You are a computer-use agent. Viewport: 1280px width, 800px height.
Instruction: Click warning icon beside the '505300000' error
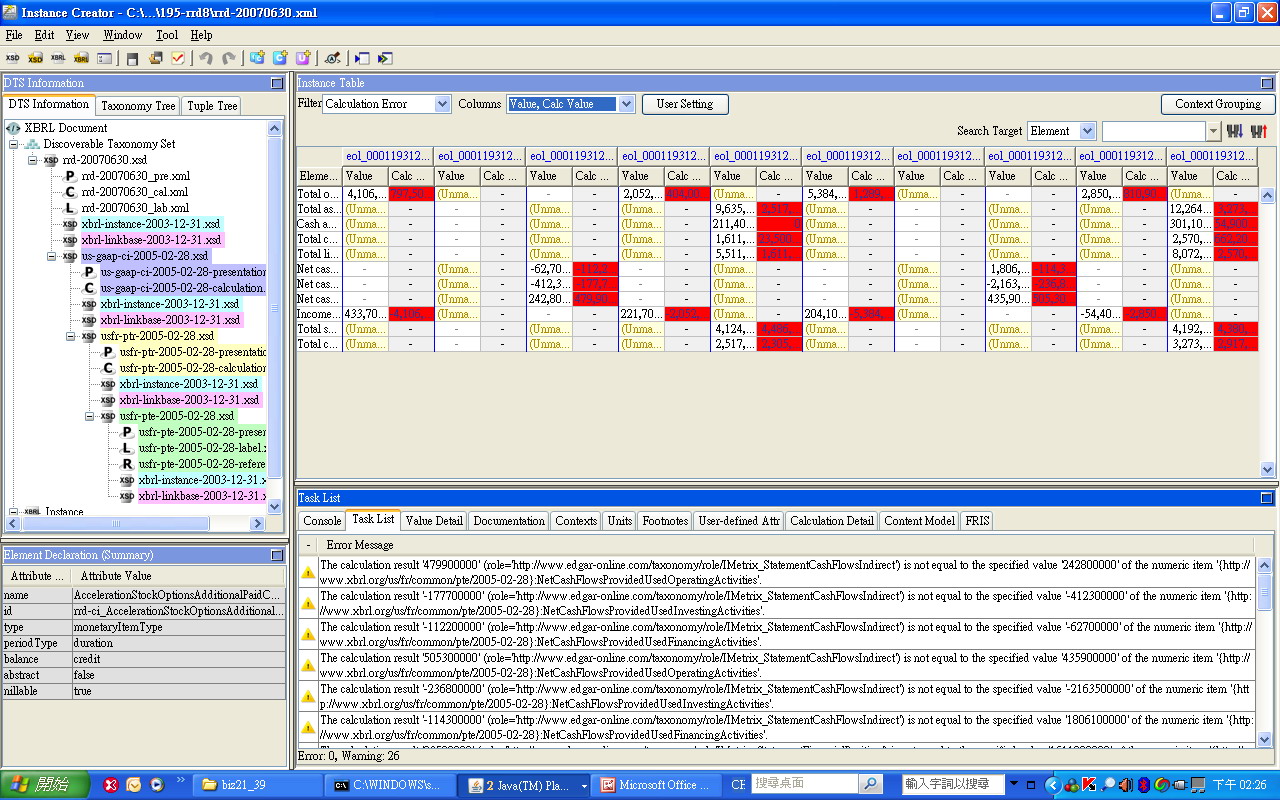tap(309, 666)
